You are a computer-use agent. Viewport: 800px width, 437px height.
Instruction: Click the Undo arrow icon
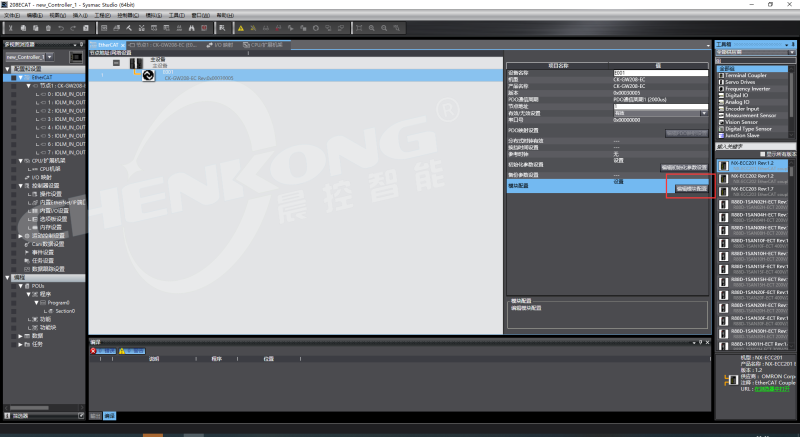click(61, 28)
